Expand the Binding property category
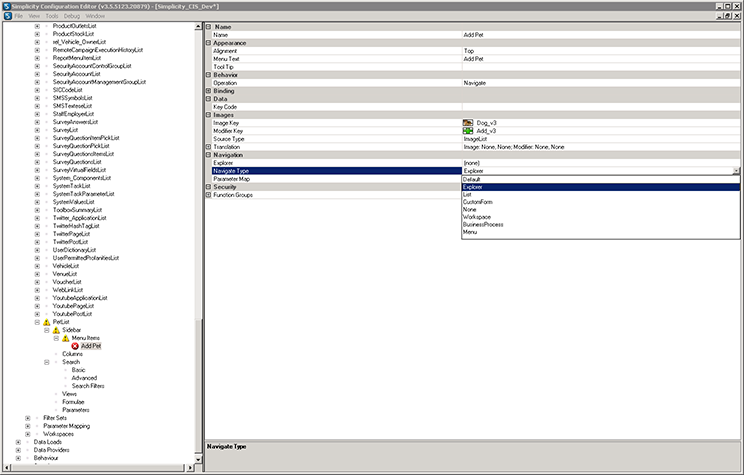Viewport: 744px width, 475px height. click(209, 91)
